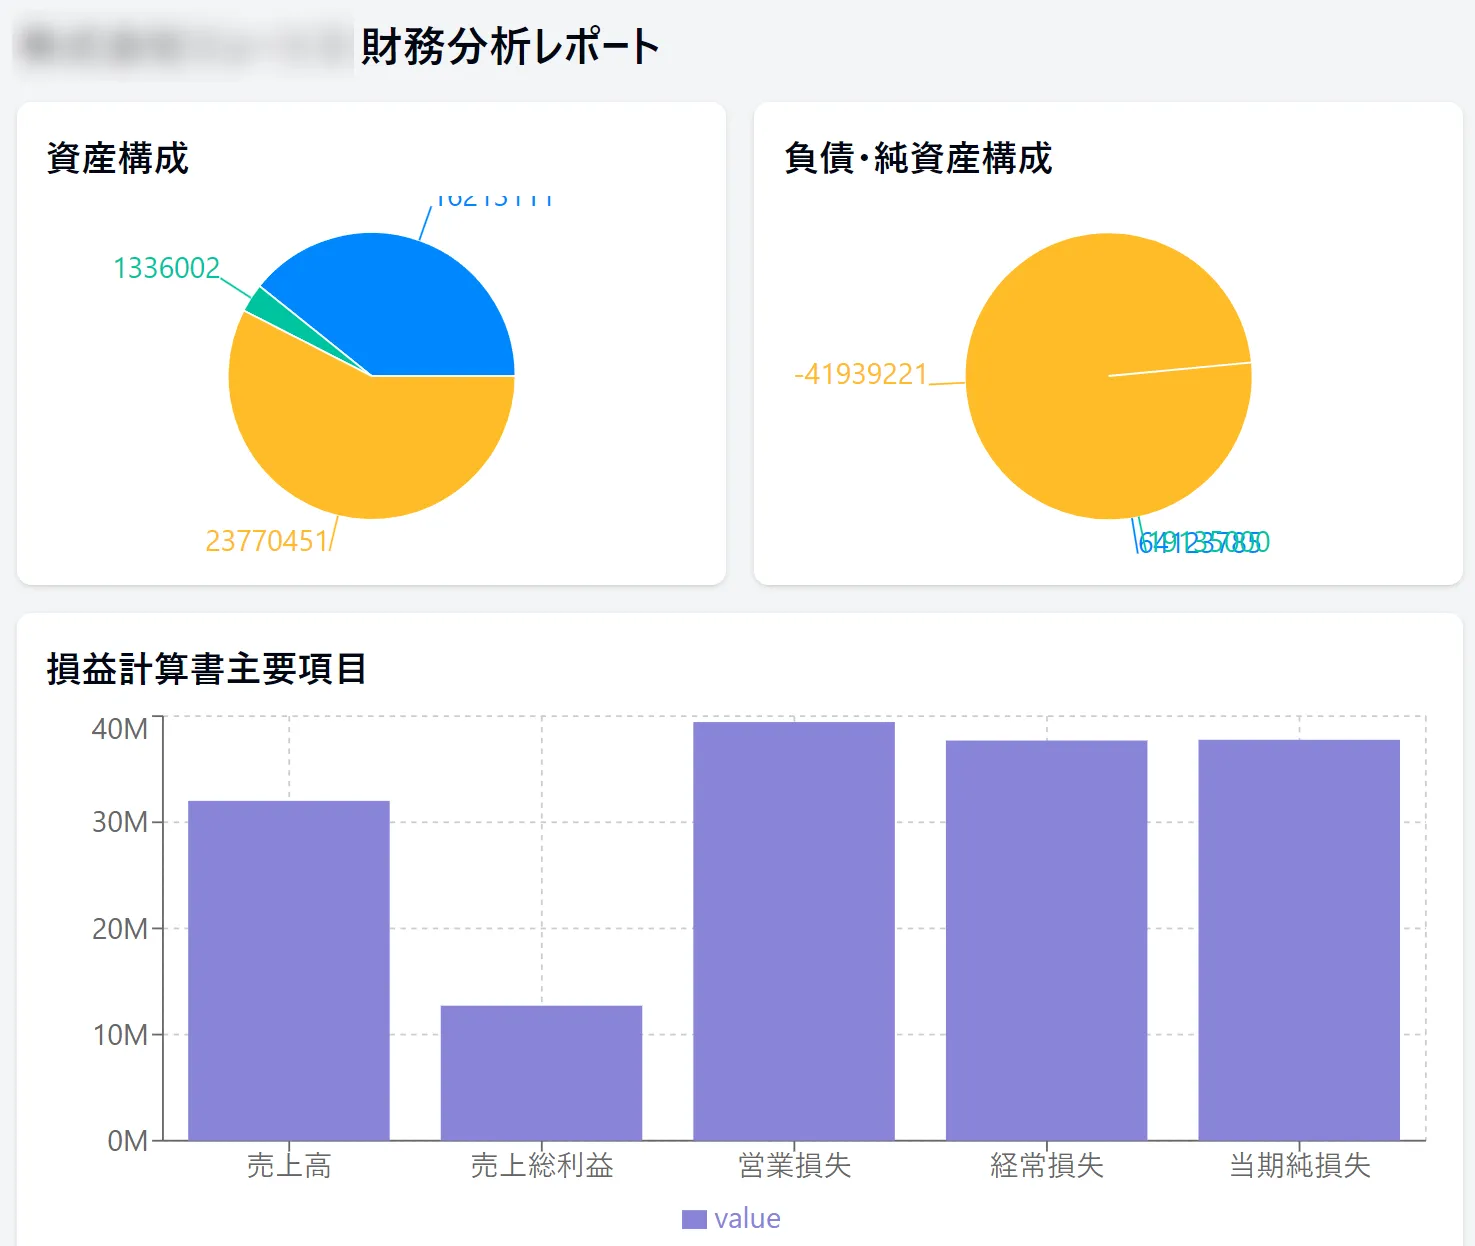Screen dimensions: 1475x1246
Task: Click the 23770451 data label
Action: click(x=267, y=541)
